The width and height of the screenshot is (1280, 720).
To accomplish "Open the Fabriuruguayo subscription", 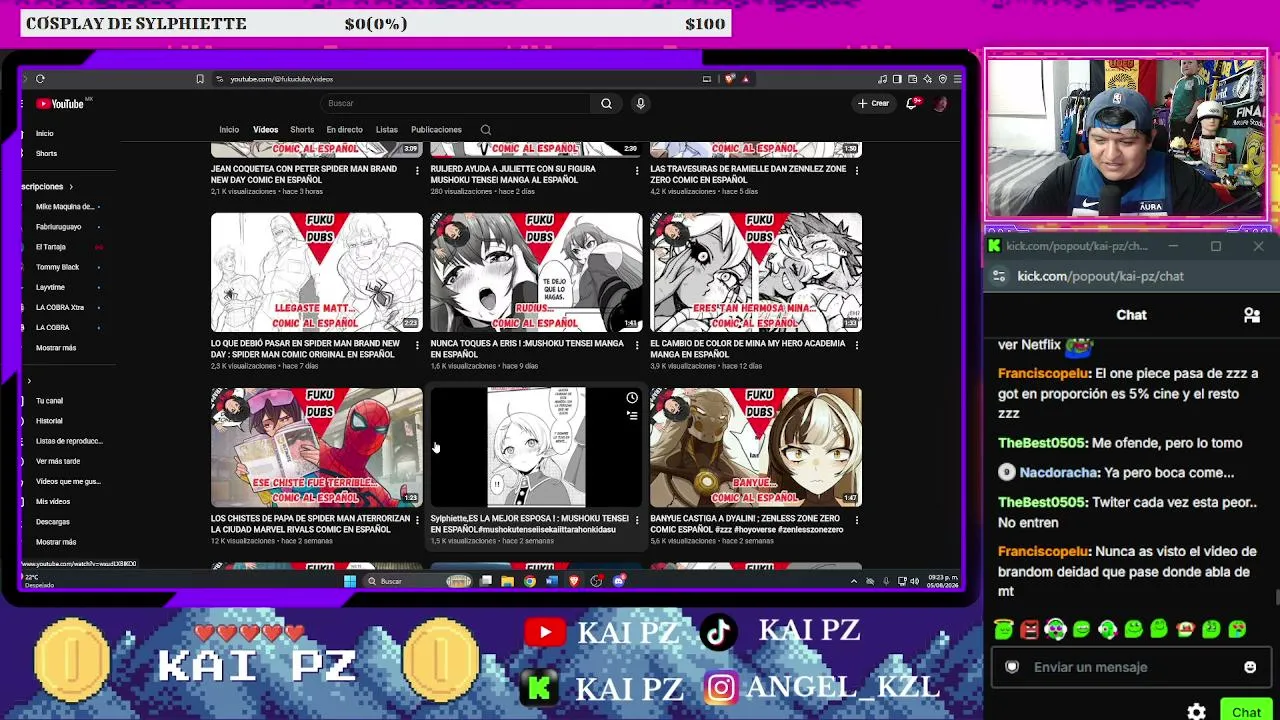I will pos(58,227).
